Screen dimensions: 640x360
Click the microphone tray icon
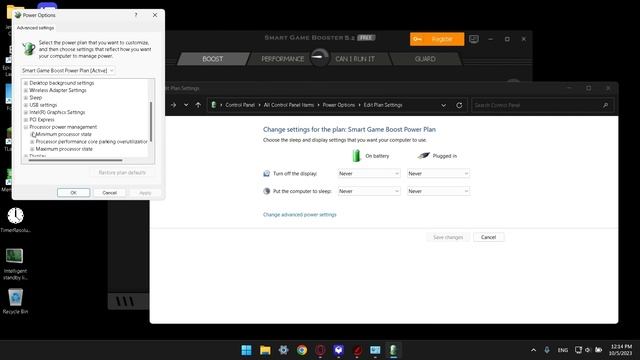point(547,350)
